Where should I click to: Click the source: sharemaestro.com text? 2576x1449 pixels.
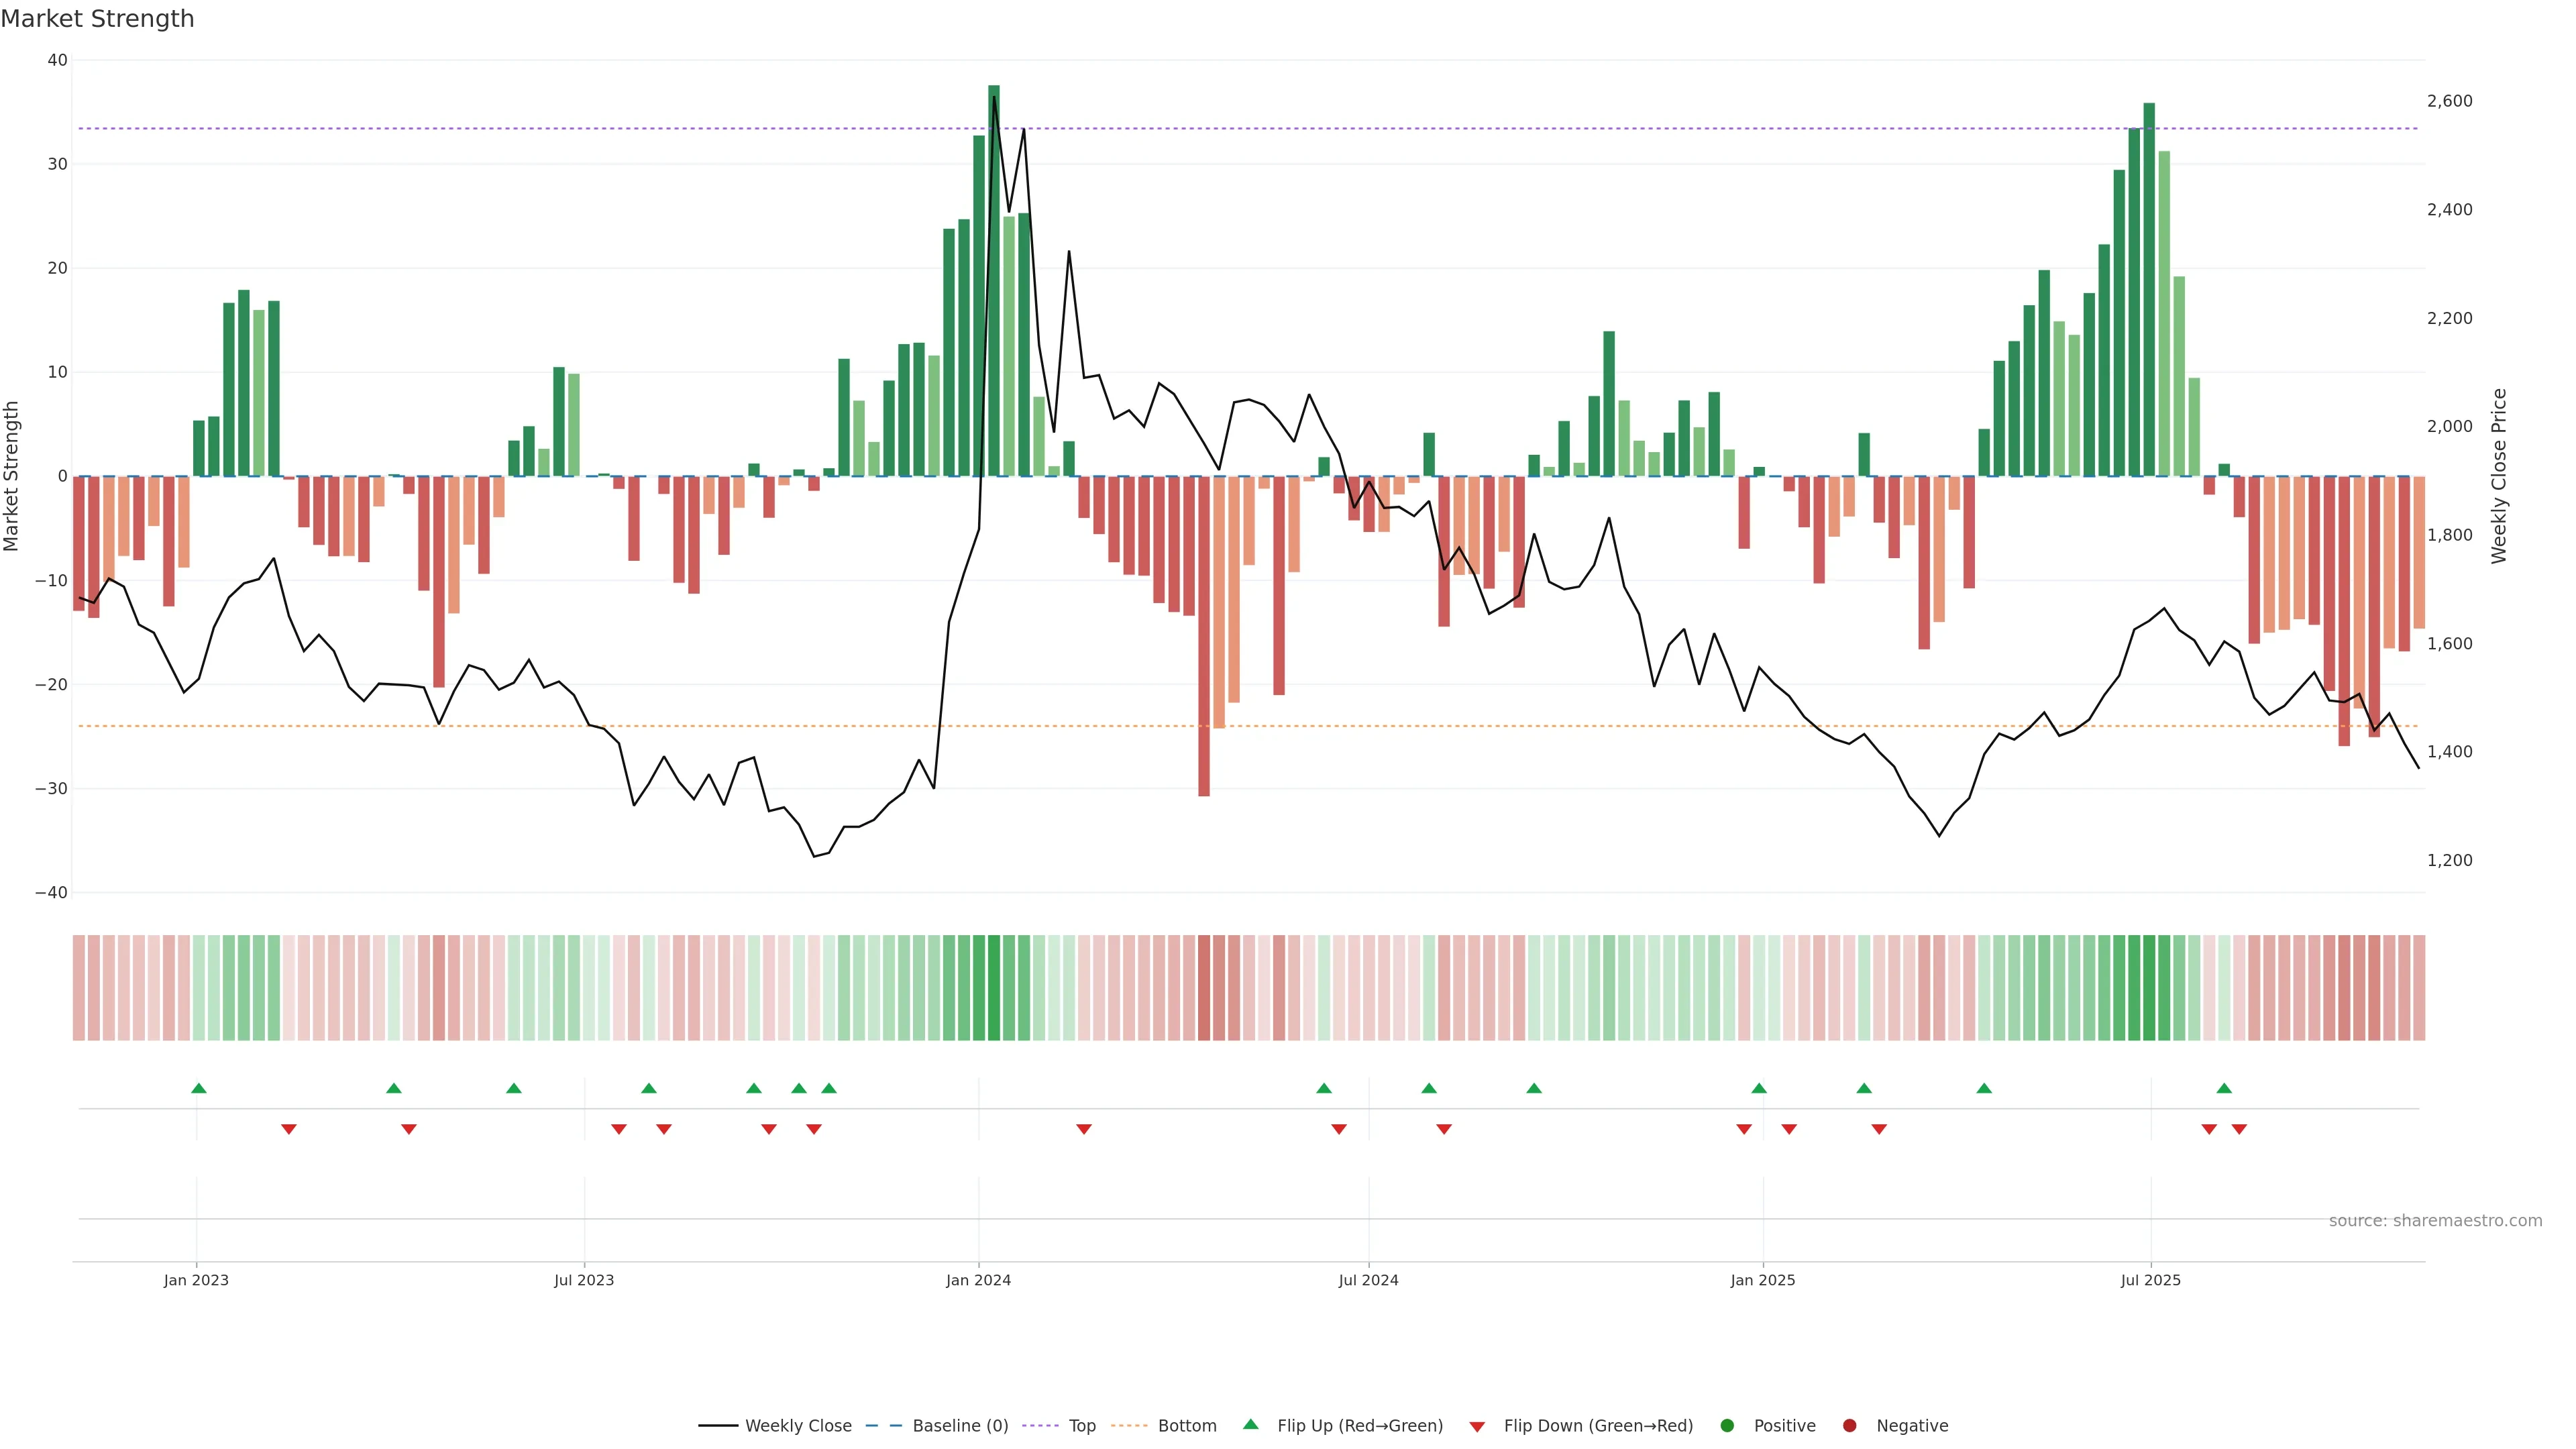[2435, 1221]
